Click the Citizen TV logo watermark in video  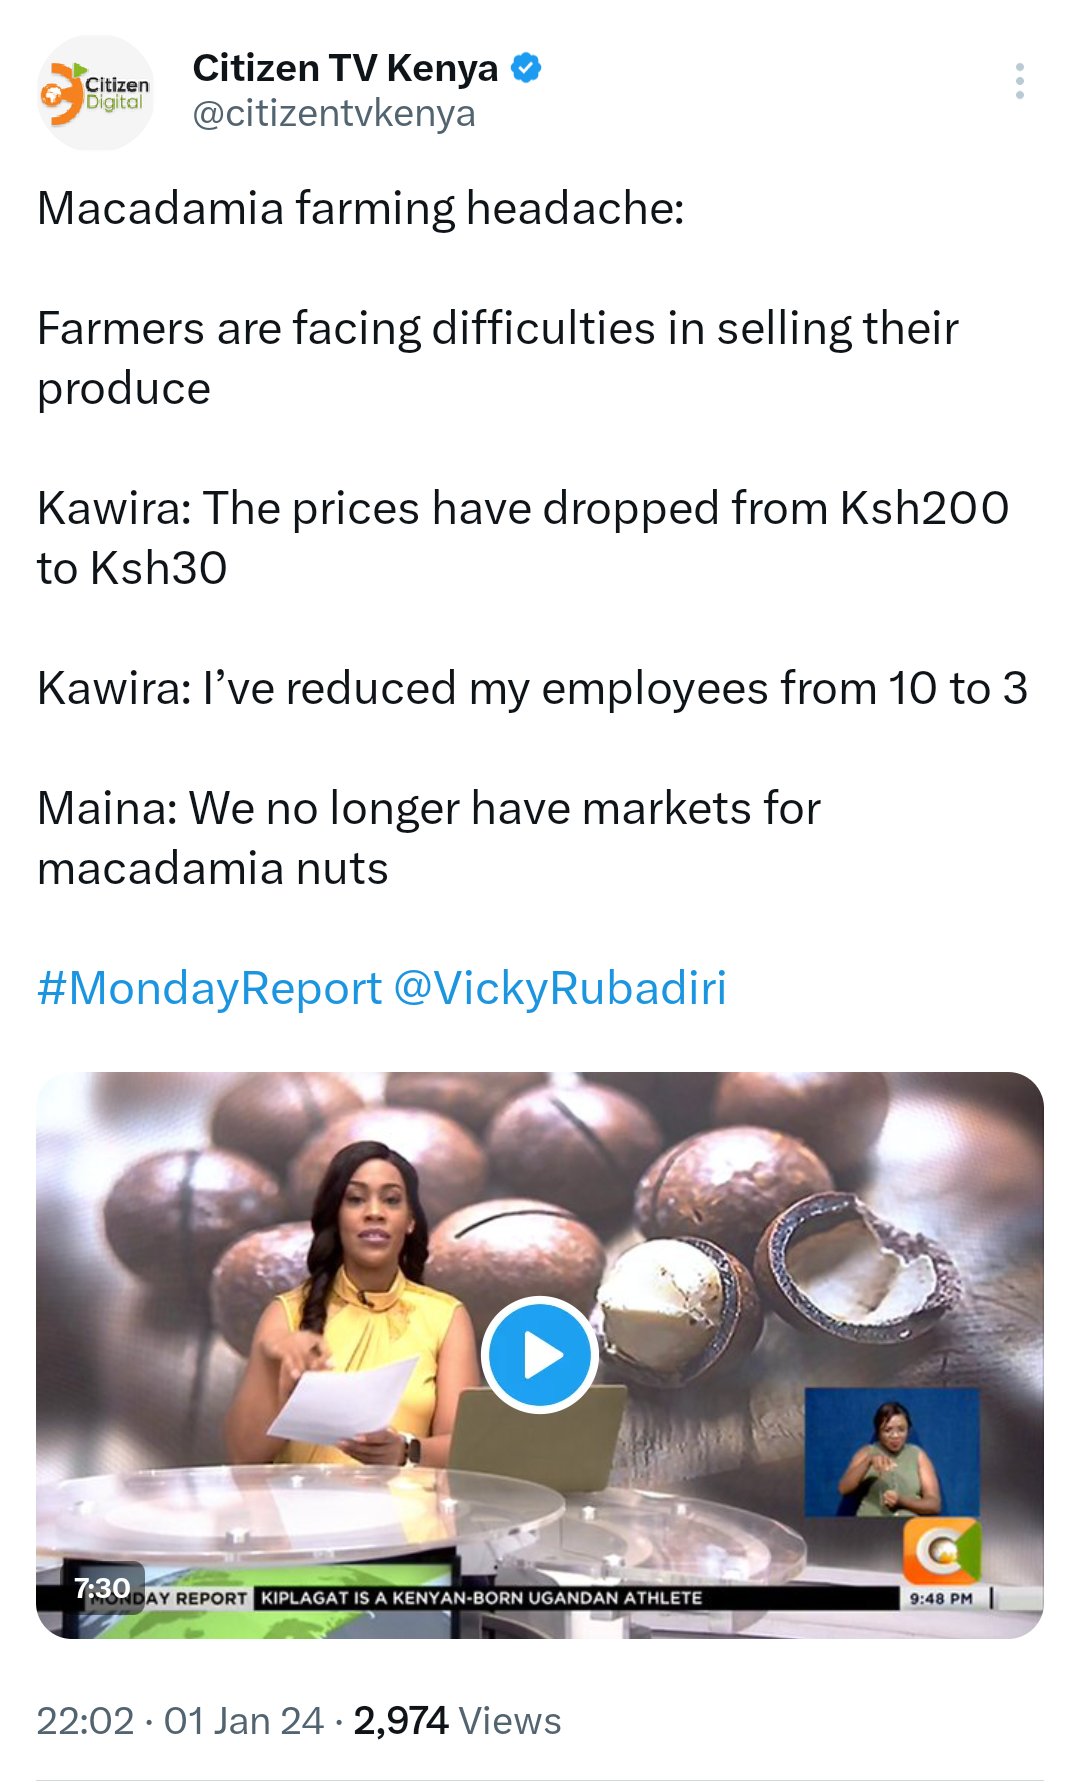[941, 1551]
